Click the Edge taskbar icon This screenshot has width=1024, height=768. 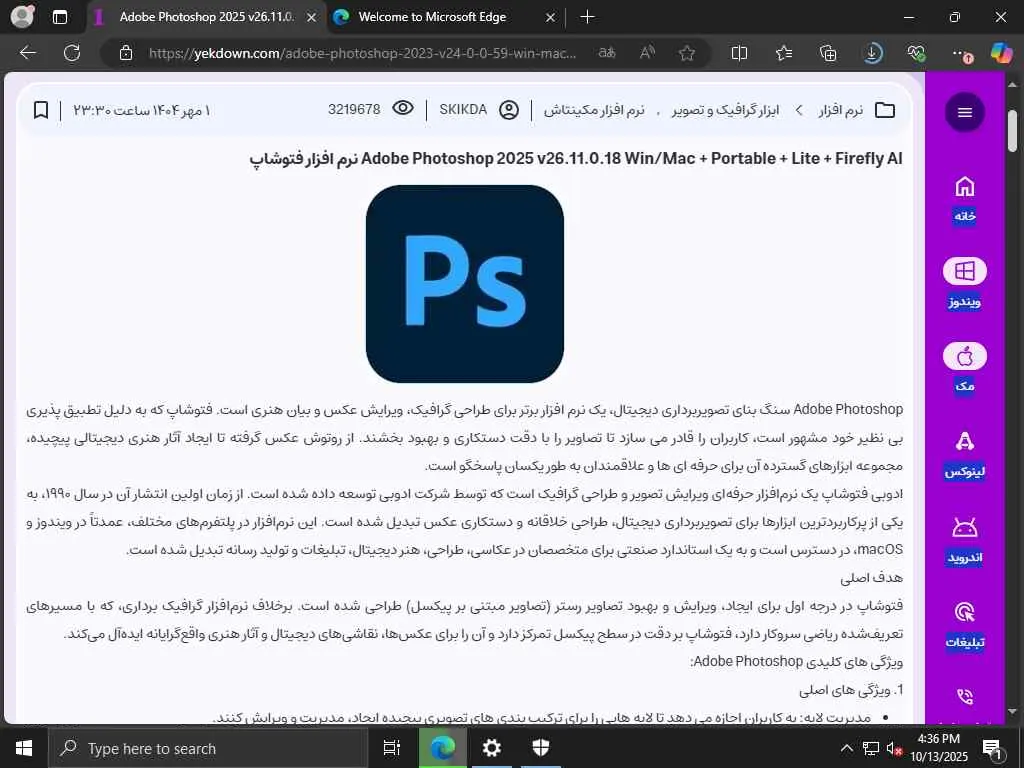pos(442,748)
